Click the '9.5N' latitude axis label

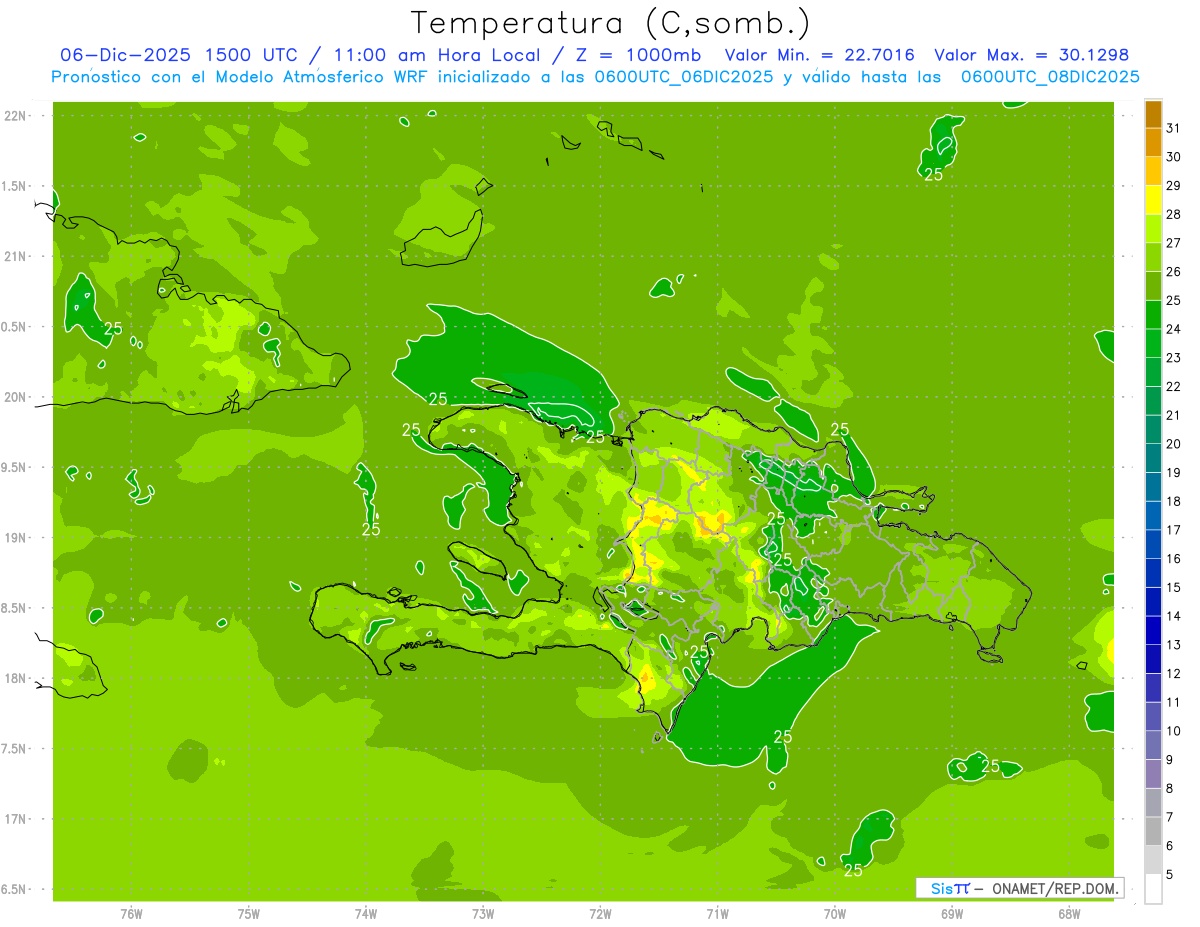15,467
